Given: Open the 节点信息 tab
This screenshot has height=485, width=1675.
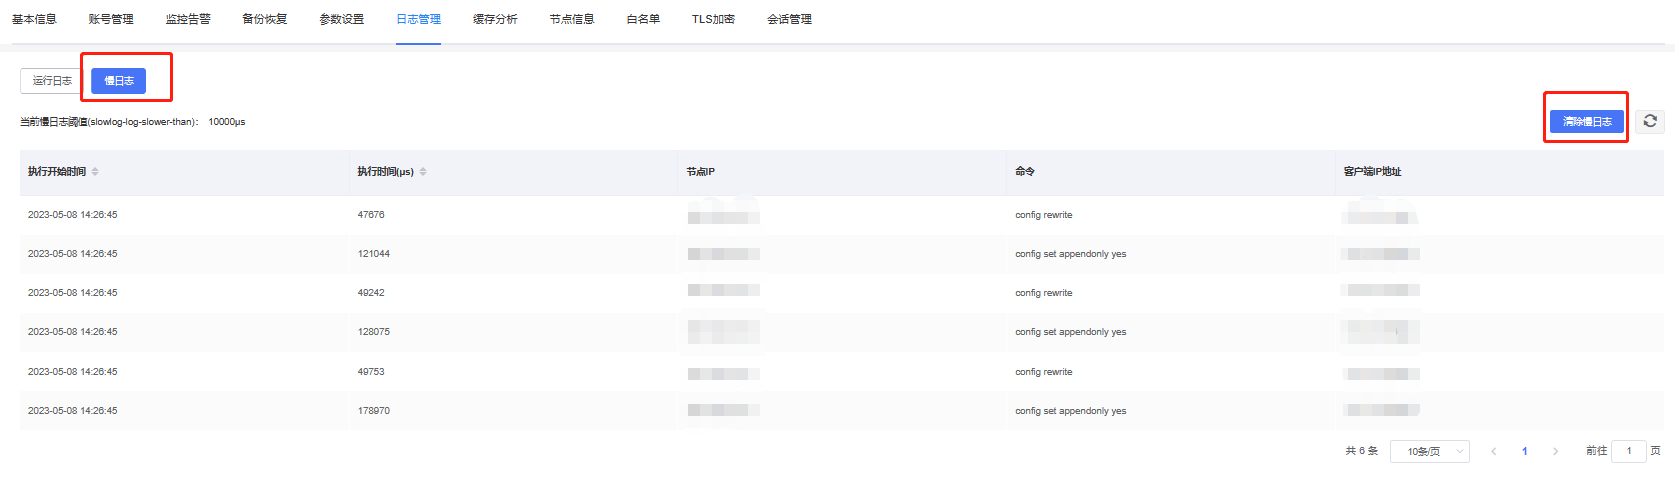Looking at the screenshot, I should [572, 19].
